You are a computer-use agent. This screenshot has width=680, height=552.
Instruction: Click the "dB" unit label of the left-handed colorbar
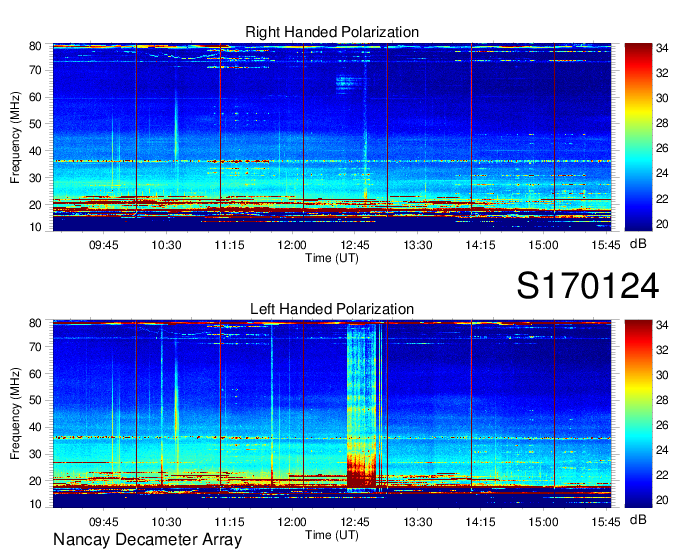point(638,519)
